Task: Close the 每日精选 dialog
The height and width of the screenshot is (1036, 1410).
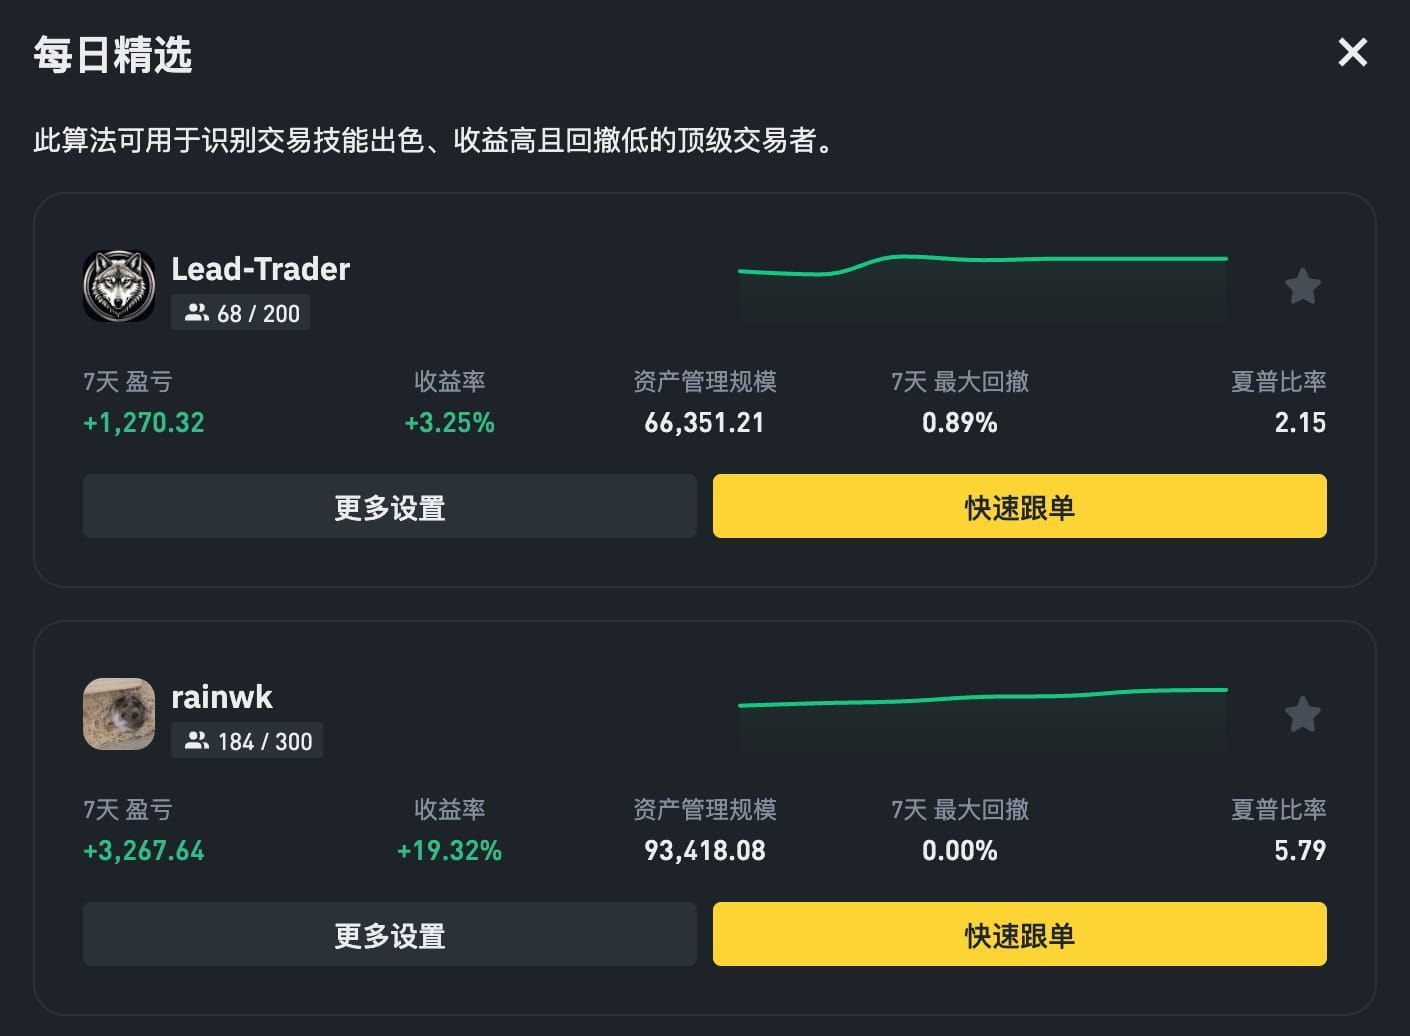Action: point(1352,52)
